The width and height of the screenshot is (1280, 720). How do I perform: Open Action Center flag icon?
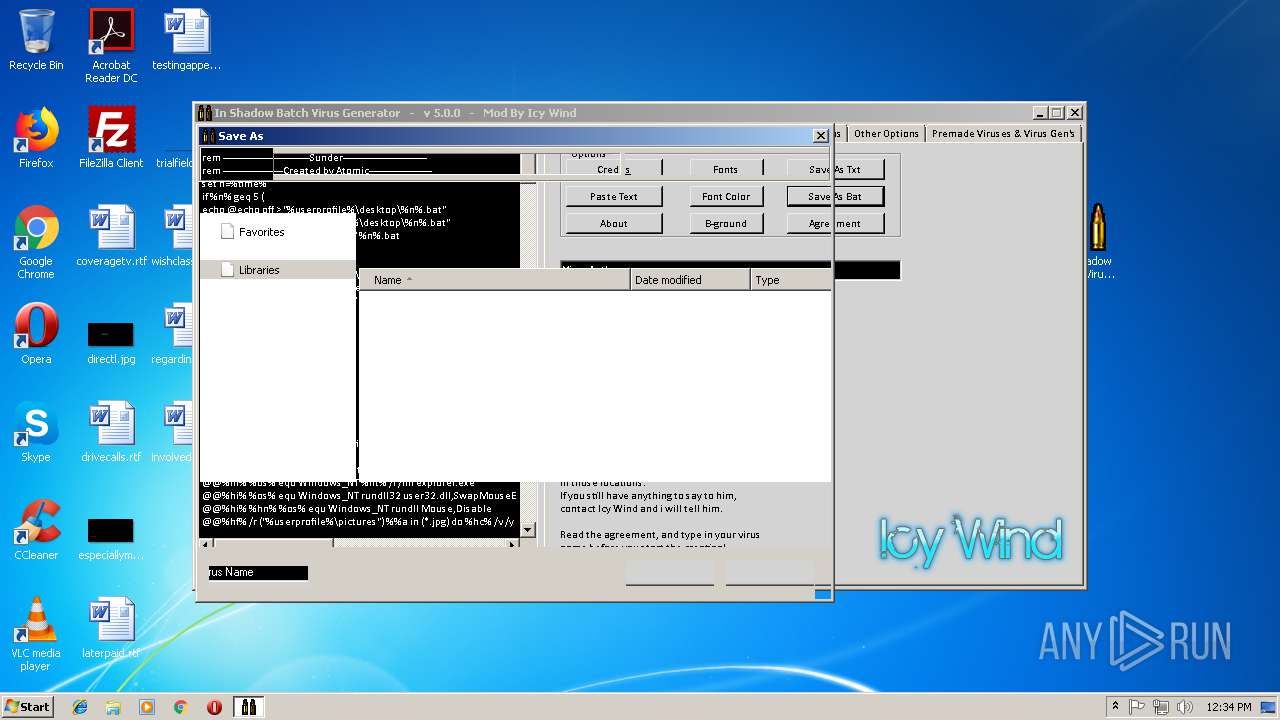[x=1137, y=707]
